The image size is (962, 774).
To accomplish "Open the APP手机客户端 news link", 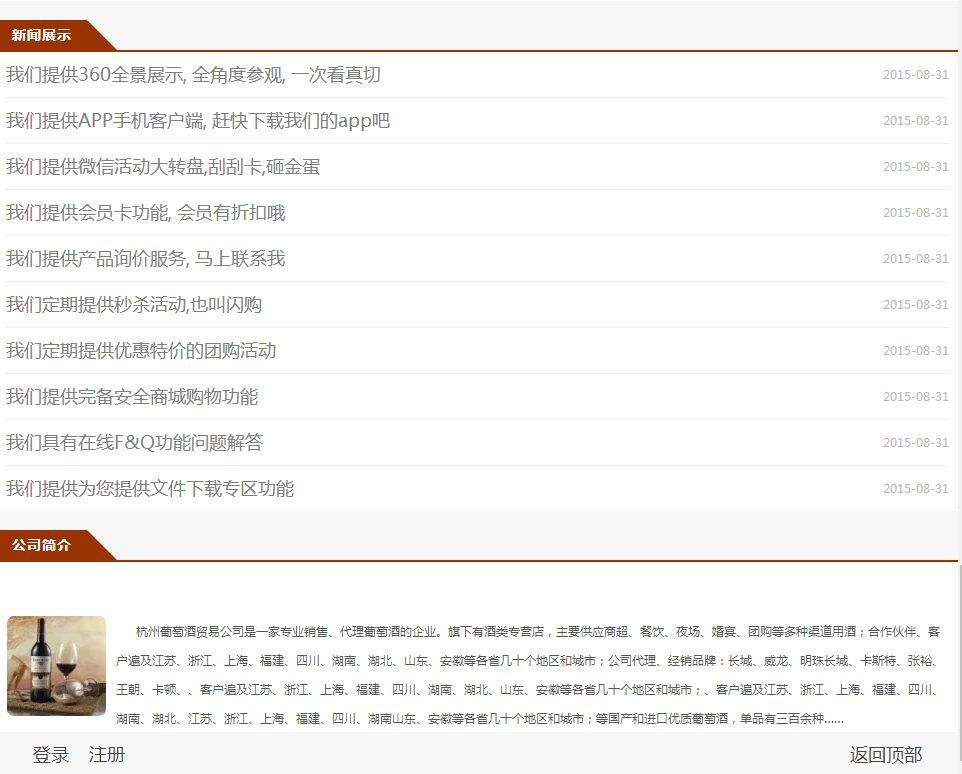I will point(198,121).
